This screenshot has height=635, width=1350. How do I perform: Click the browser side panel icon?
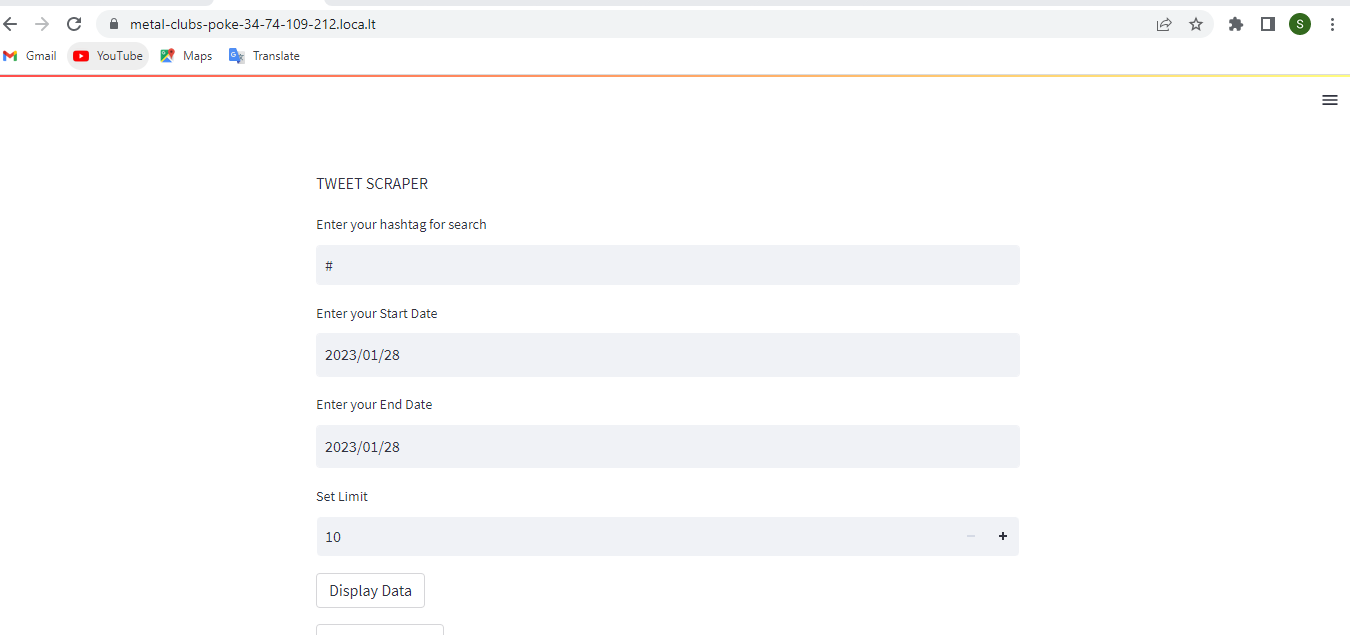(x=1268, y=23)
